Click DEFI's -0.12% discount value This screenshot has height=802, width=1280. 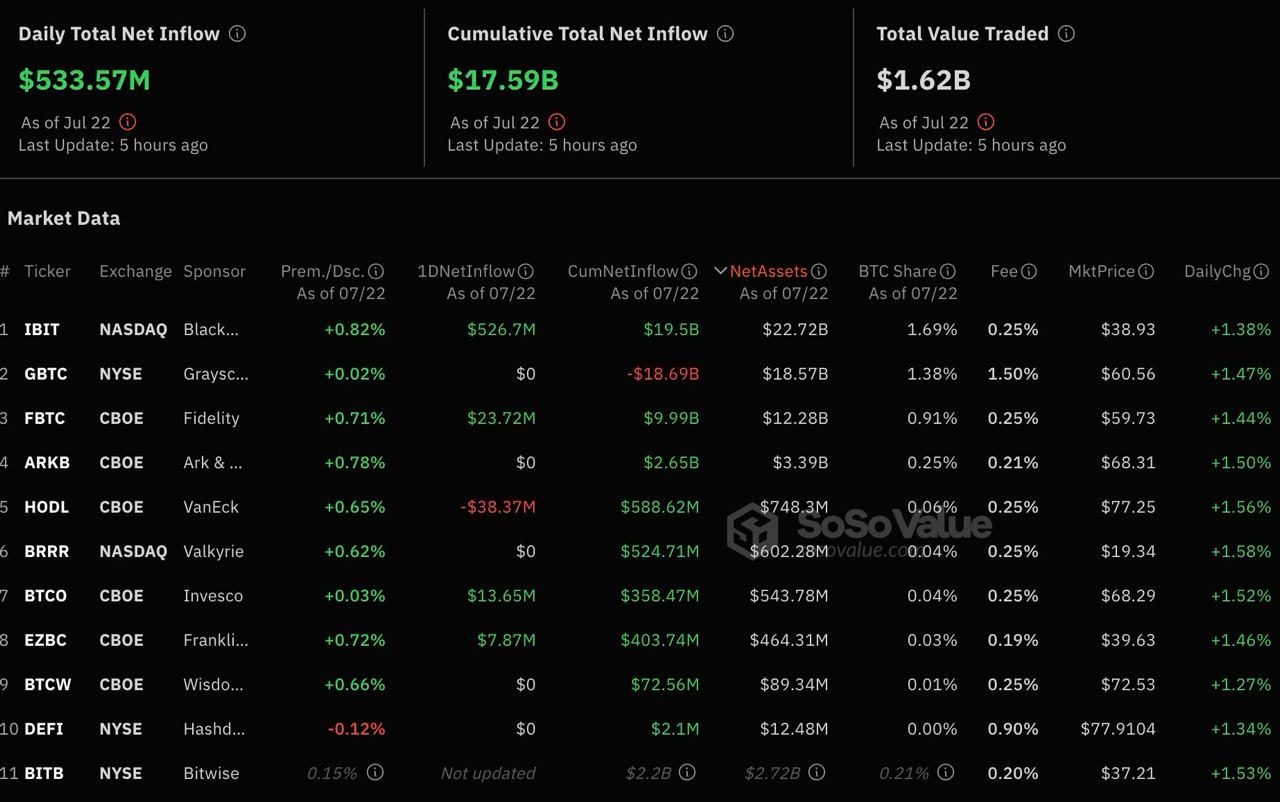click(x=357, y=729)
